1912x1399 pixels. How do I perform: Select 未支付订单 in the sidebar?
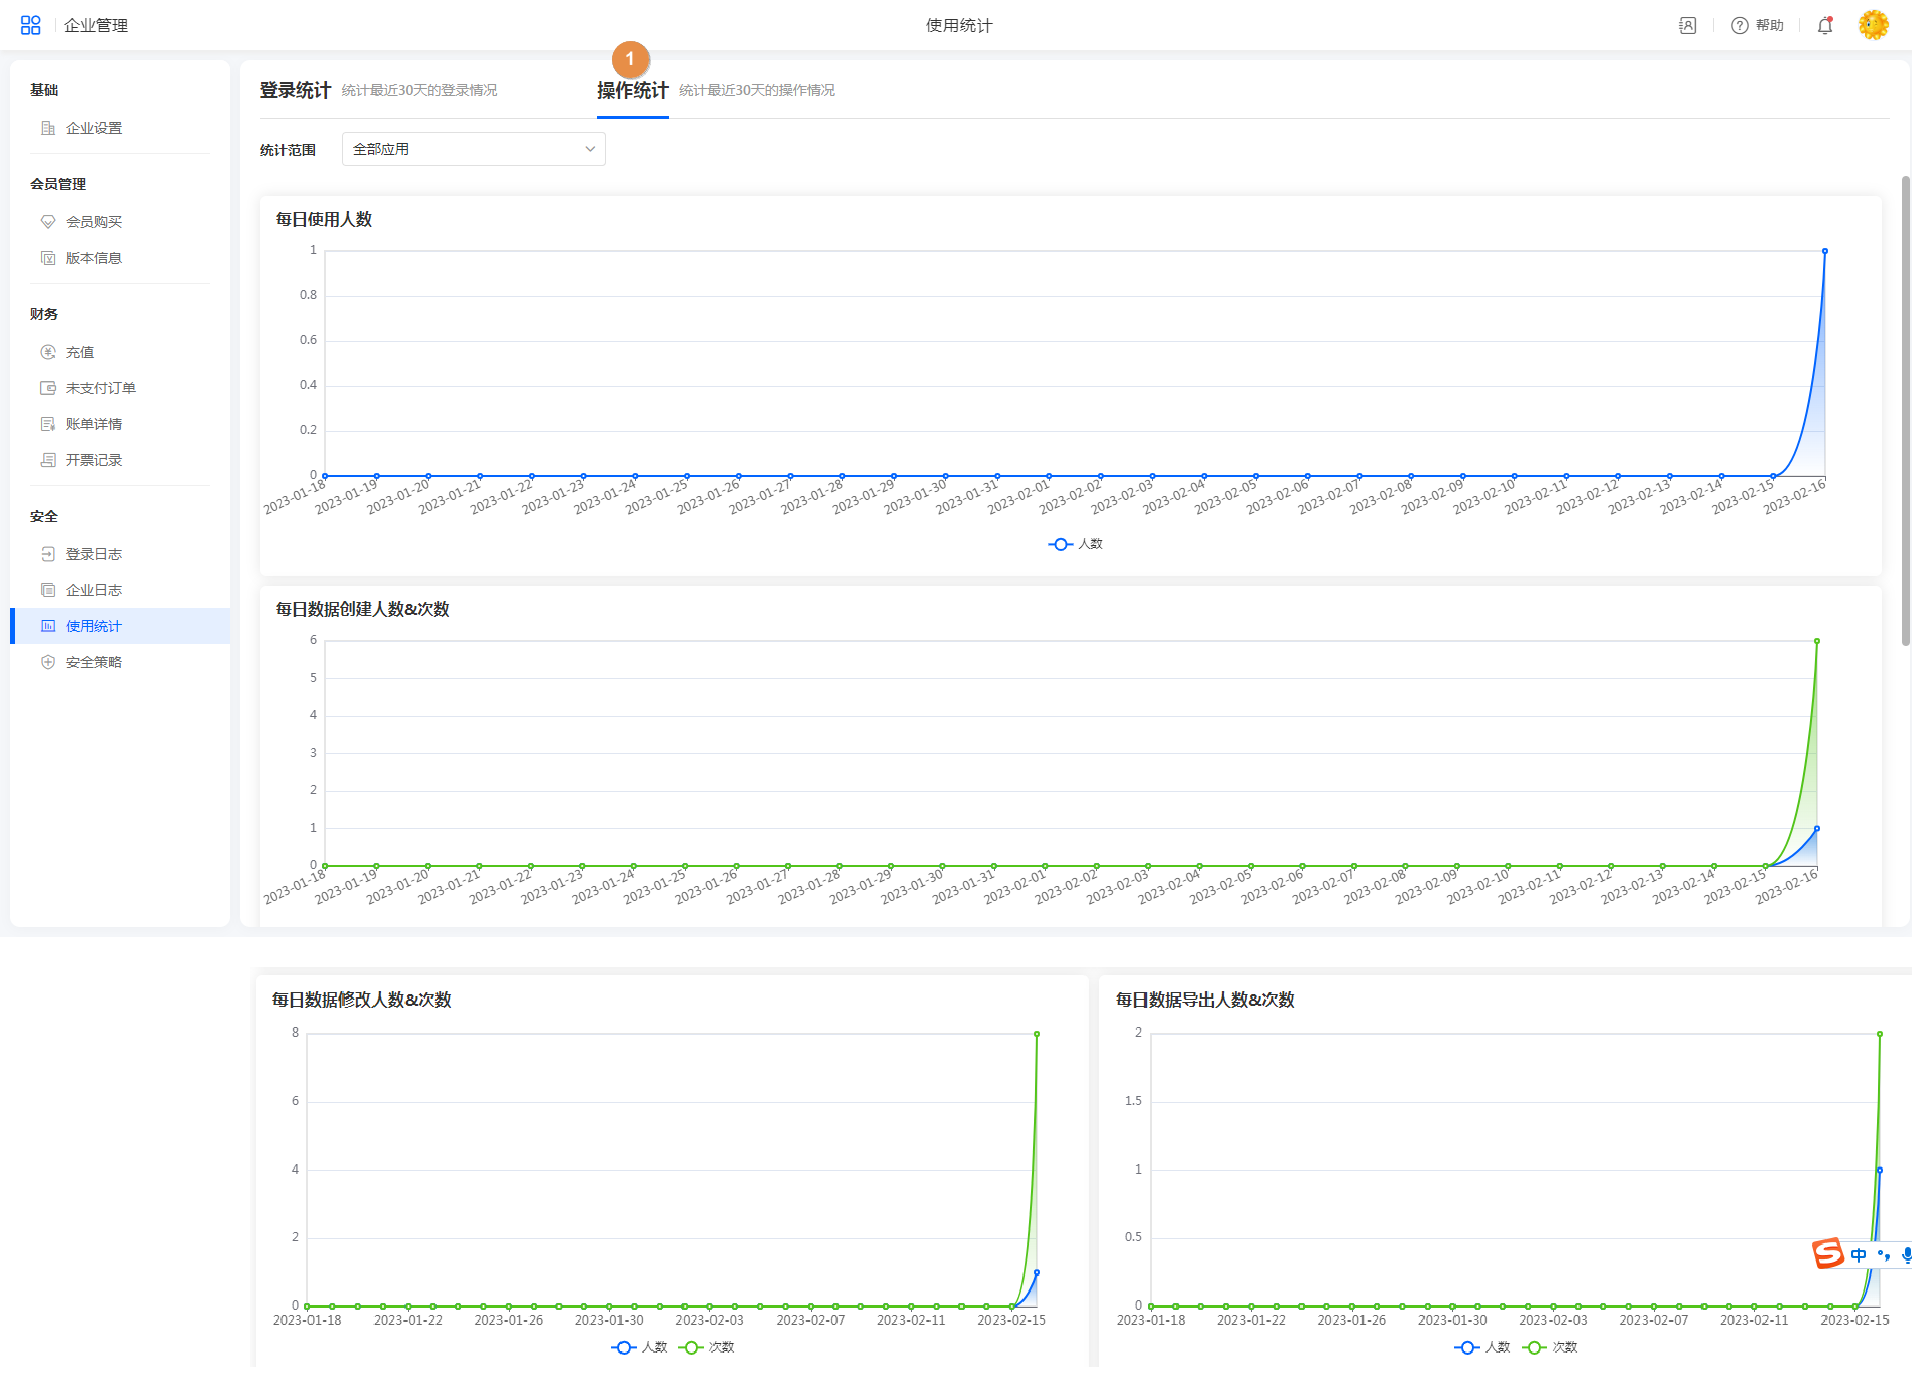pyautogui.click(x=100, y=388)
